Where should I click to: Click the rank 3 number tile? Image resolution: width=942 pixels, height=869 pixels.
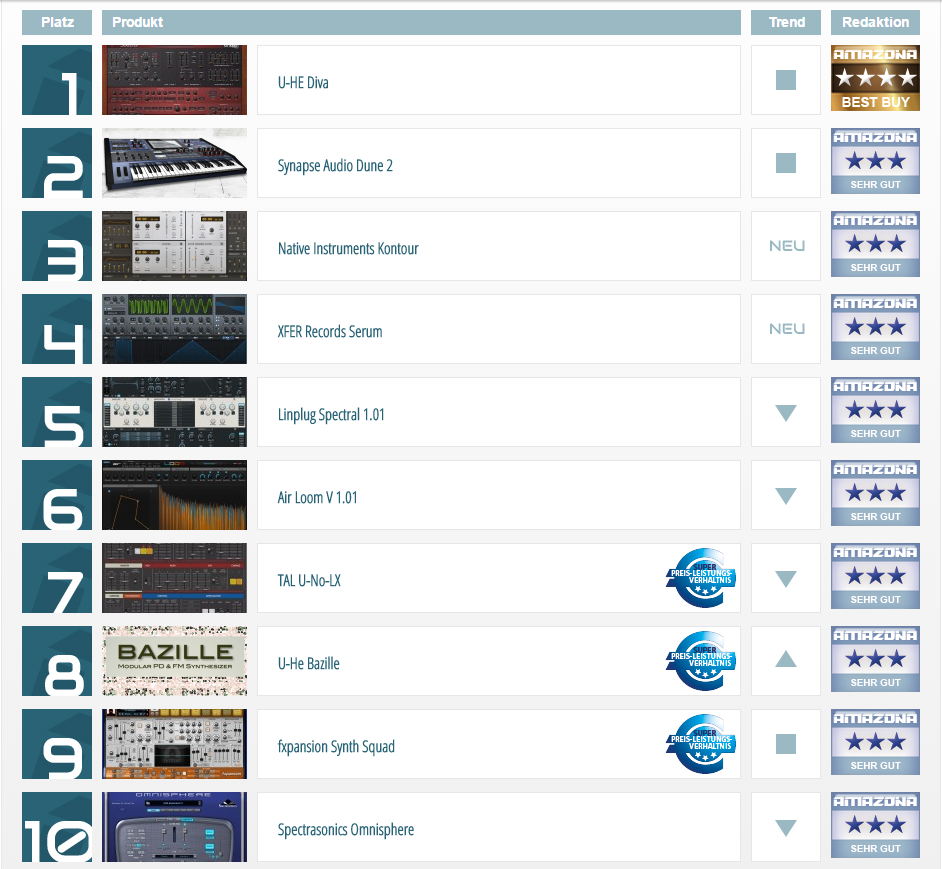tap(57, 246)
